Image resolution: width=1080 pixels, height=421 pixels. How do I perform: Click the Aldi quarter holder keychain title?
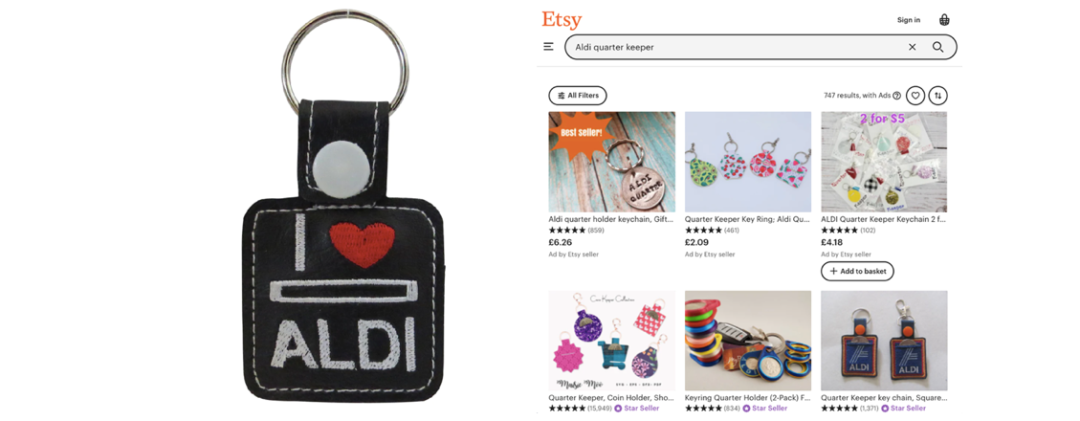pos(611,219)
